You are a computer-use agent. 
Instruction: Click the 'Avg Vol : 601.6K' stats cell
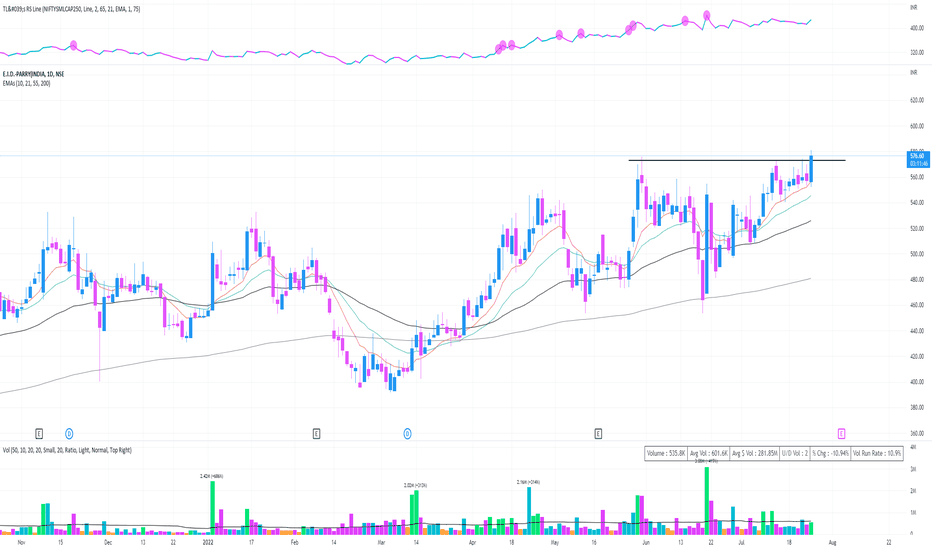tap(709, 453)
